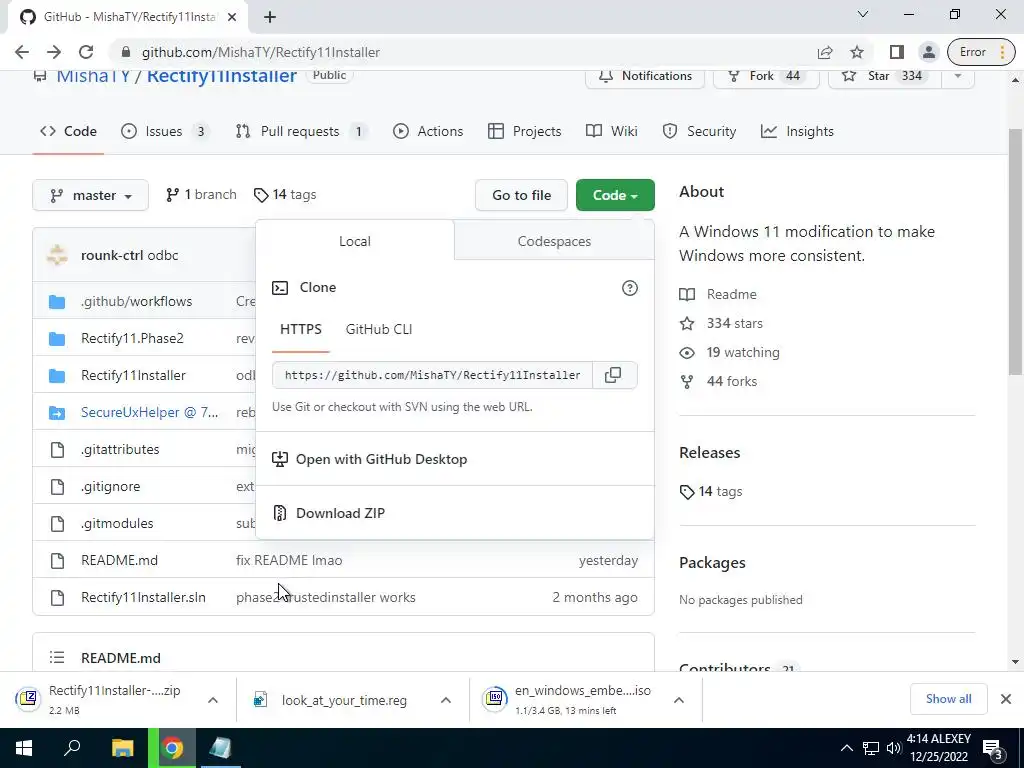This screenshot has width=1024, height=768.
Task: Open the Pull requests tab
Action: [x=301, y=131]
